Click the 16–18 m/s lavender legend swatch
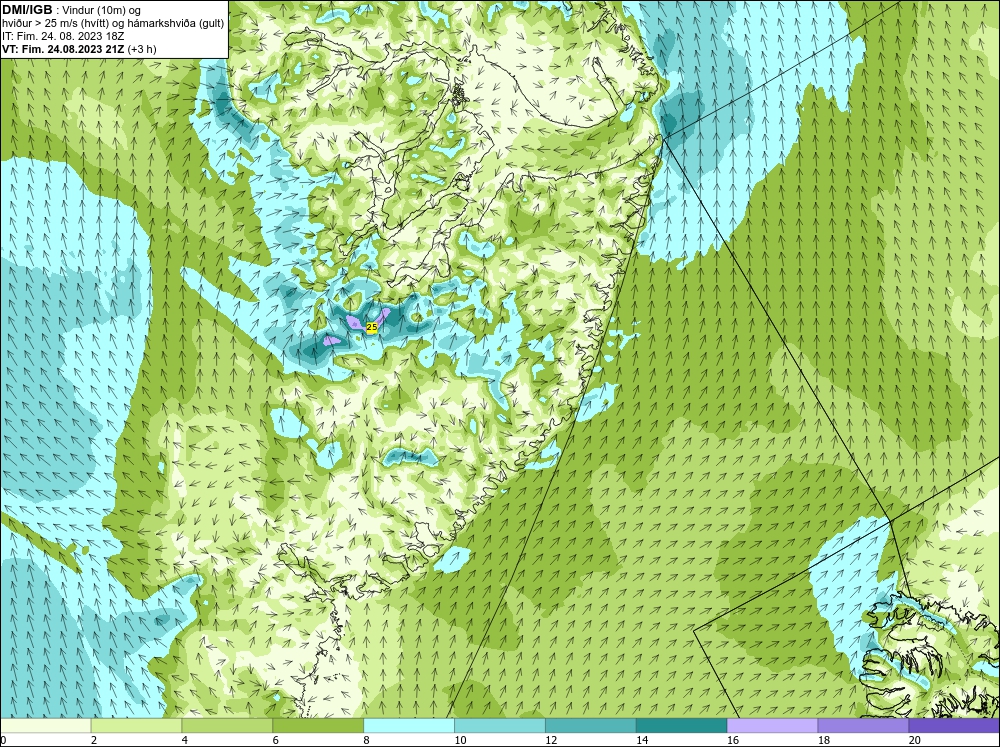The image size is (1000, 747). point(772,726)
